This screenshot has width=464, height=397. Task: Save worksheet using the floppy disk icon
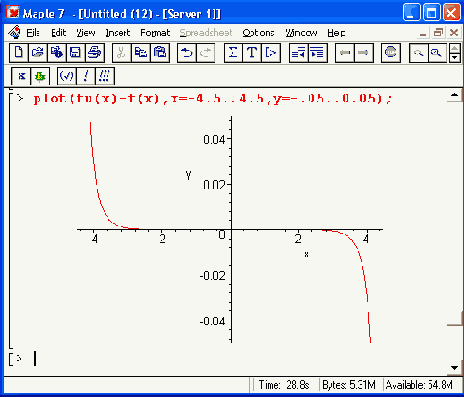[75, 53]
